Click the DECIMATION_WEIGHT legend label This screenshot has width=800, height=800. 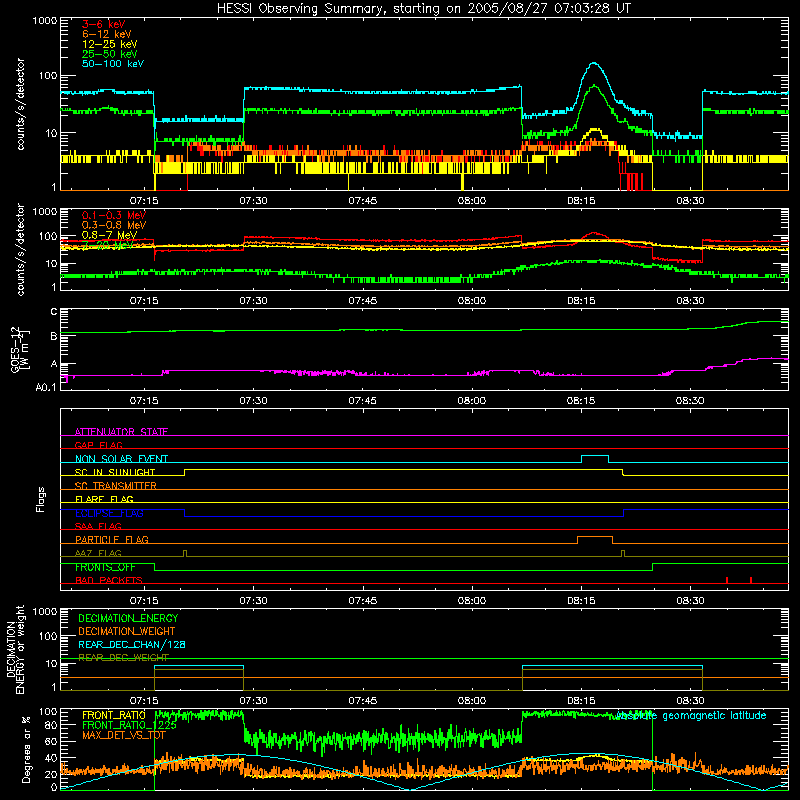127,631
